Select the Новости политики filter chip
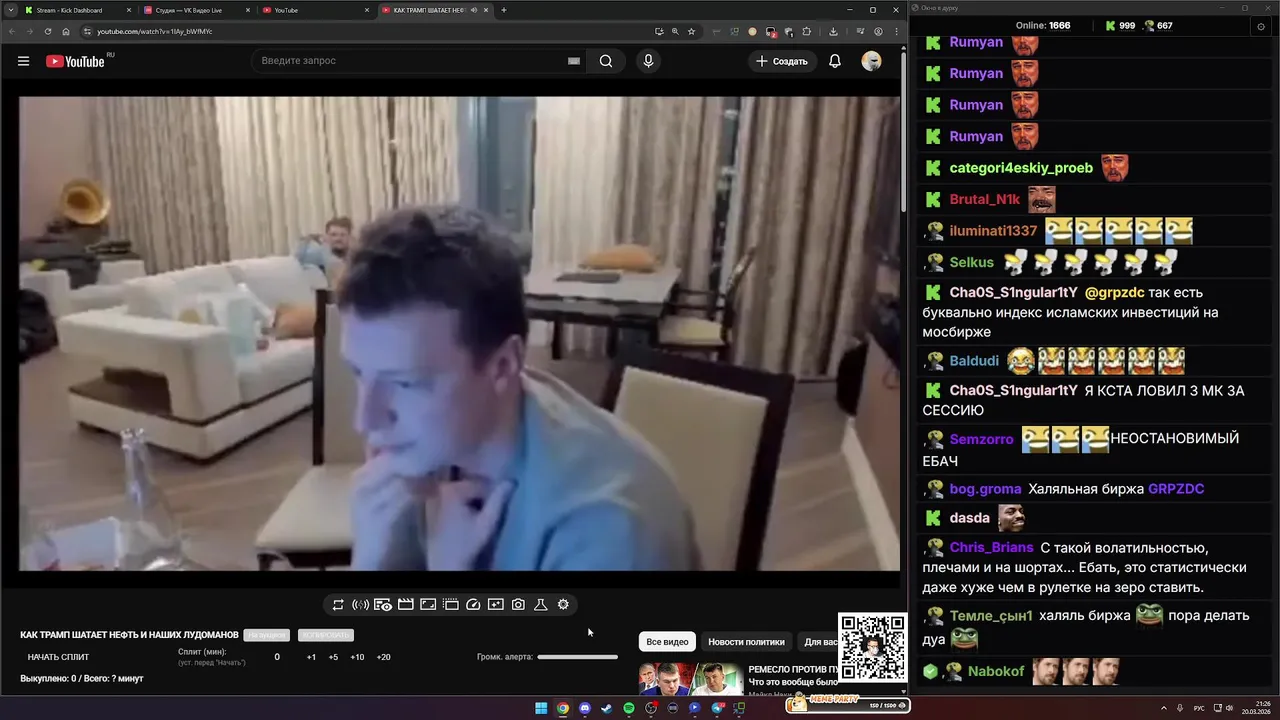Screen dimensions: 1280x720 point(746,642)
